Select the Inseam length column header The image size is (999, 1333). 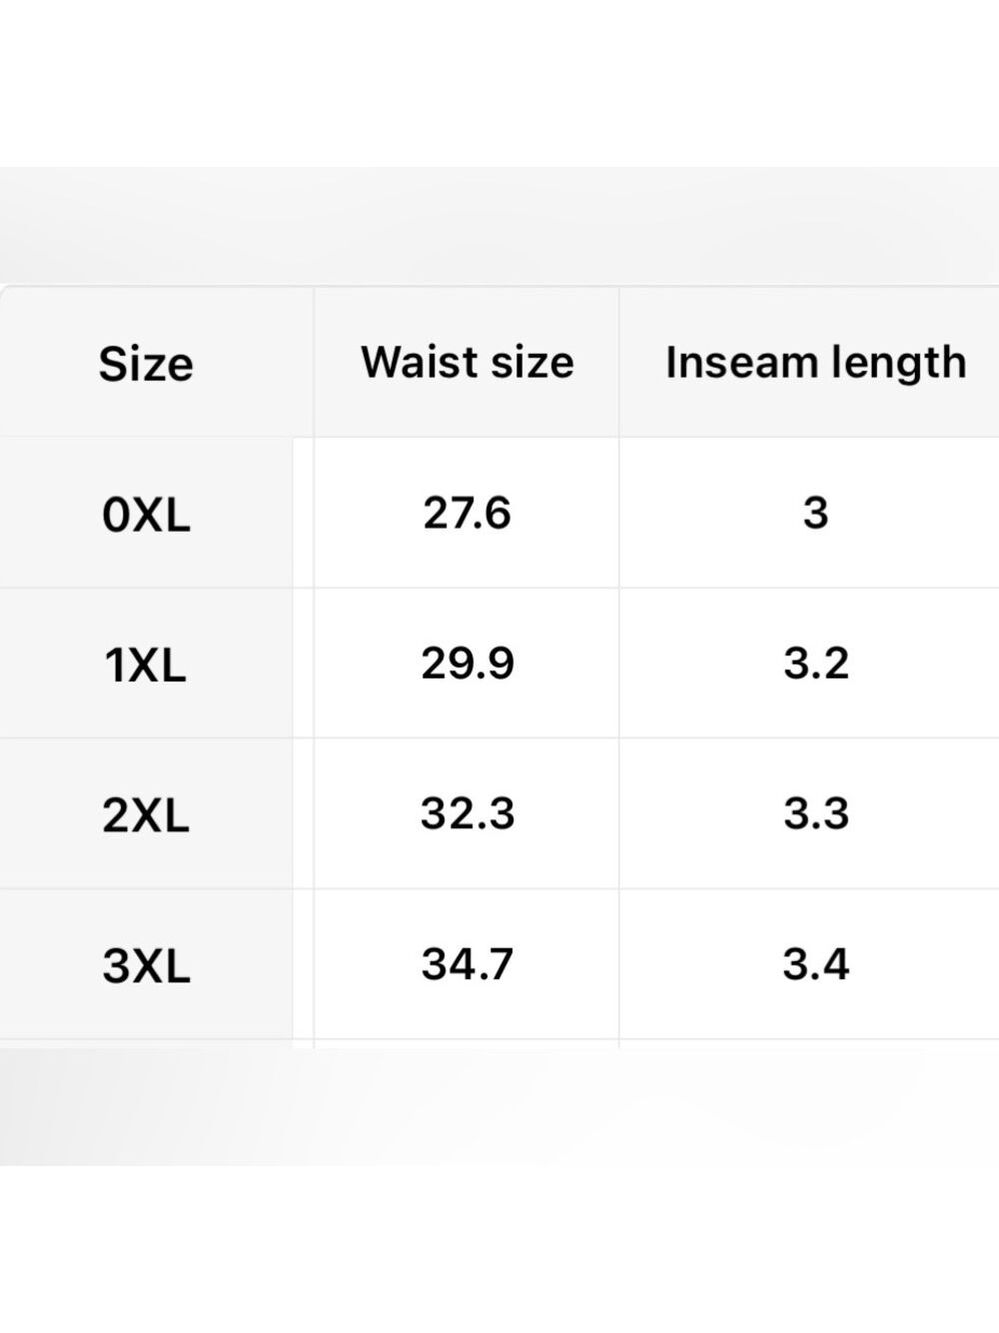[815, 363]
